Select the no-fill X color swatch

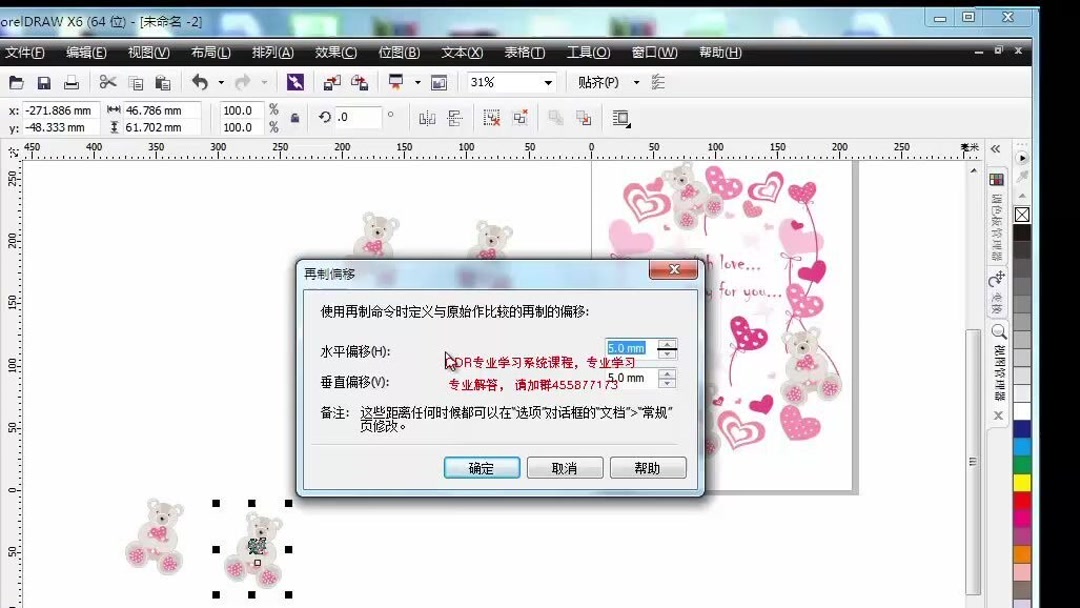pyautogui.click(x=1021, y=213)
